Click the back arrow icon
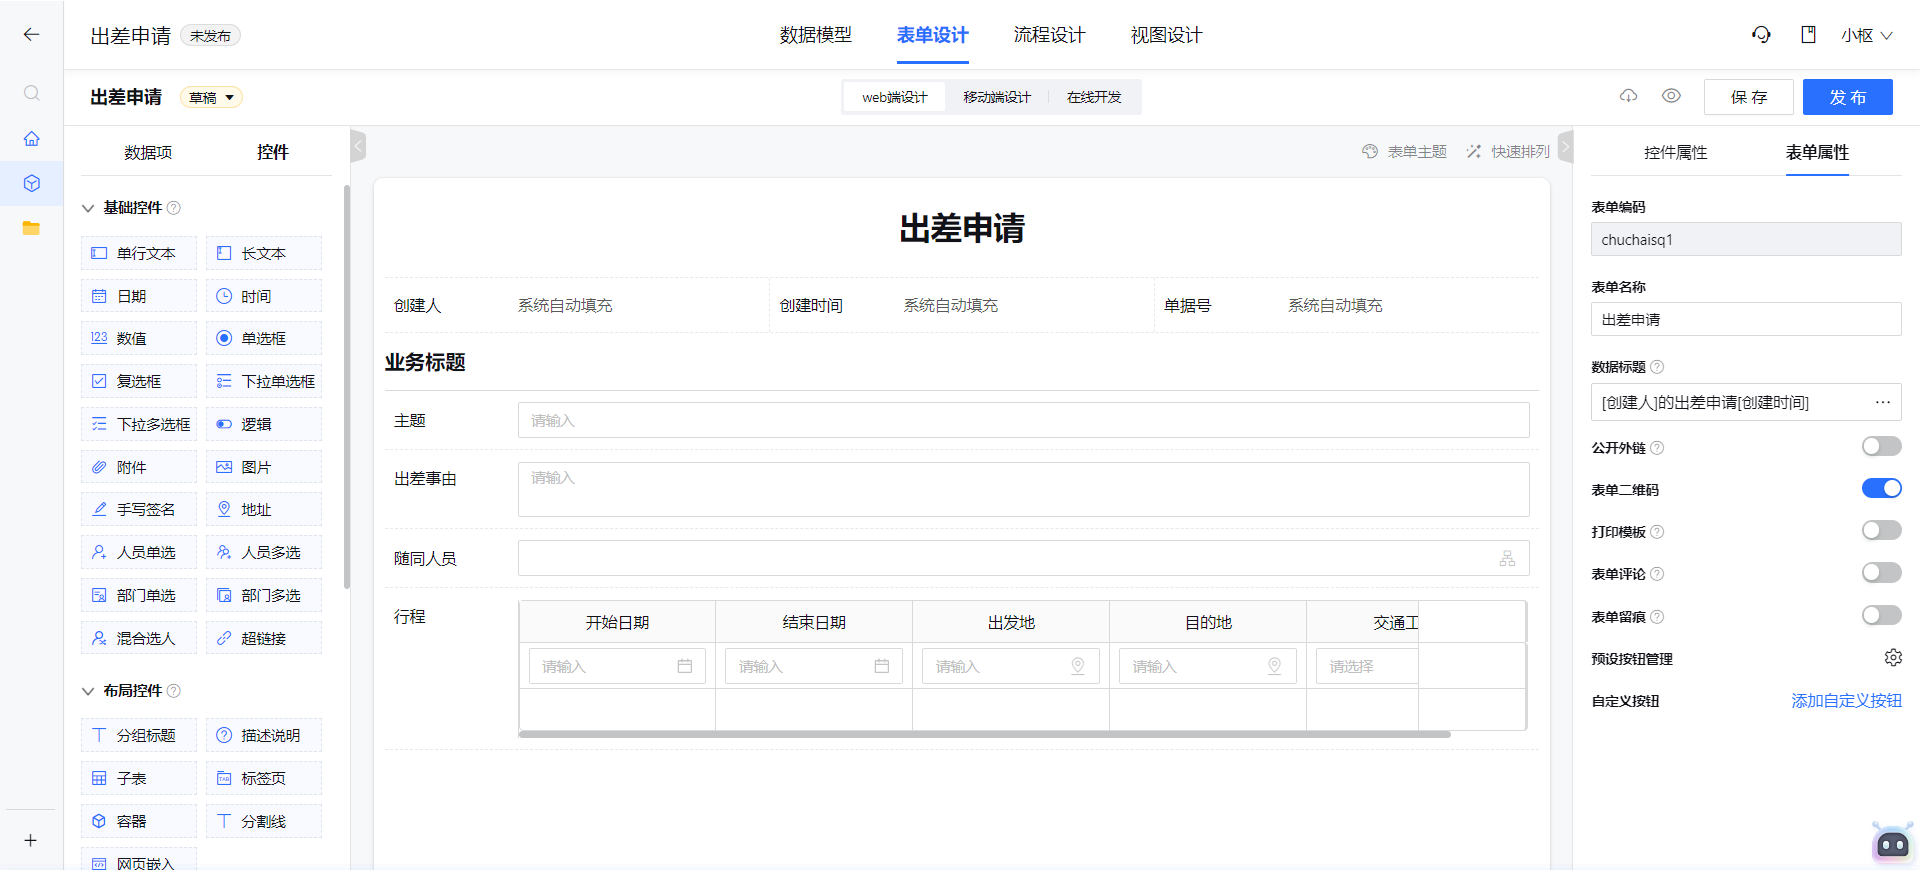Viewport: 1920px width, 870px height. (x=32, y=35)
